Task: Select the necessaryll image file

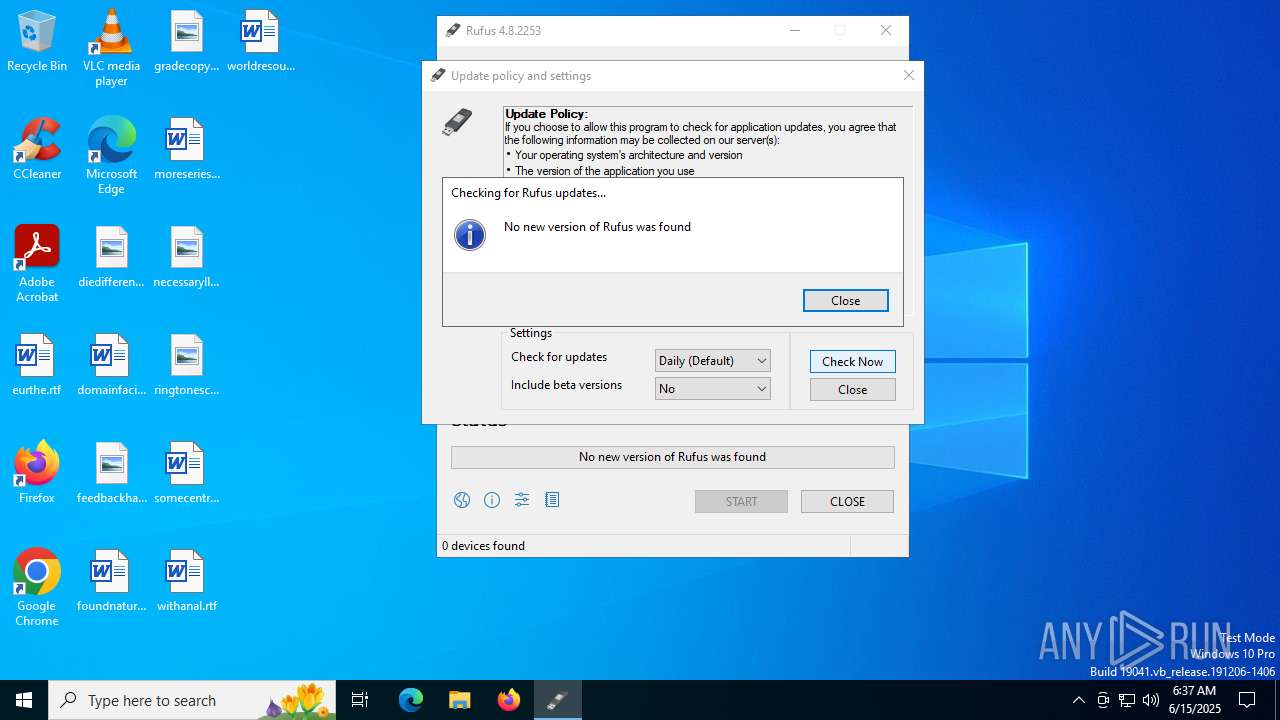Action: [186, 257]
